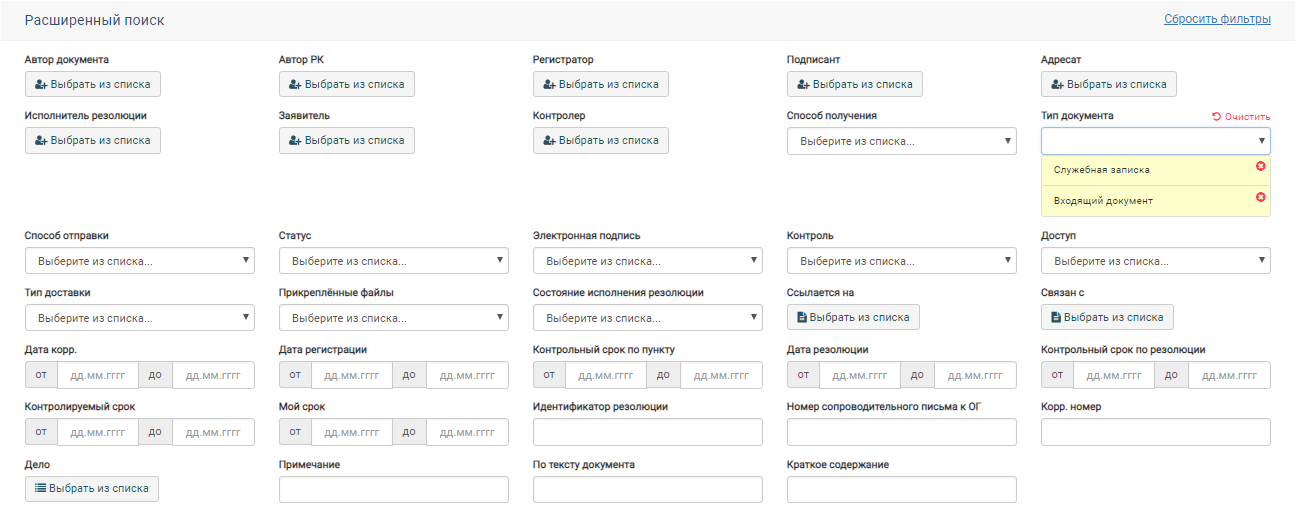The height and width of the screenshot is (522, 1299).
Task: Choose Автор документа from list
Action: coord(92,85)
